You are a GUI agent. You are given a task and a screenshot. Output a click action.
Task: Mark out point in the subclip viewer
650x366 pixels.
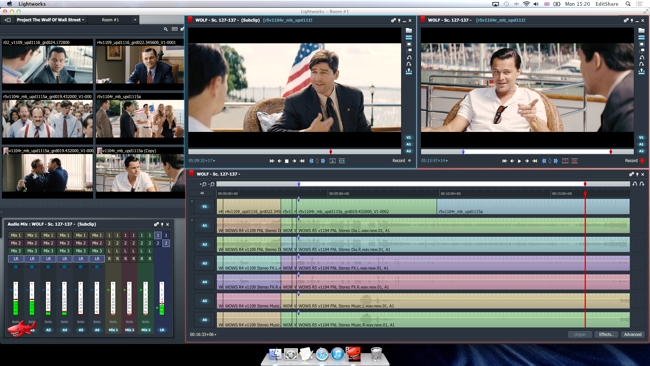(323, 161)
